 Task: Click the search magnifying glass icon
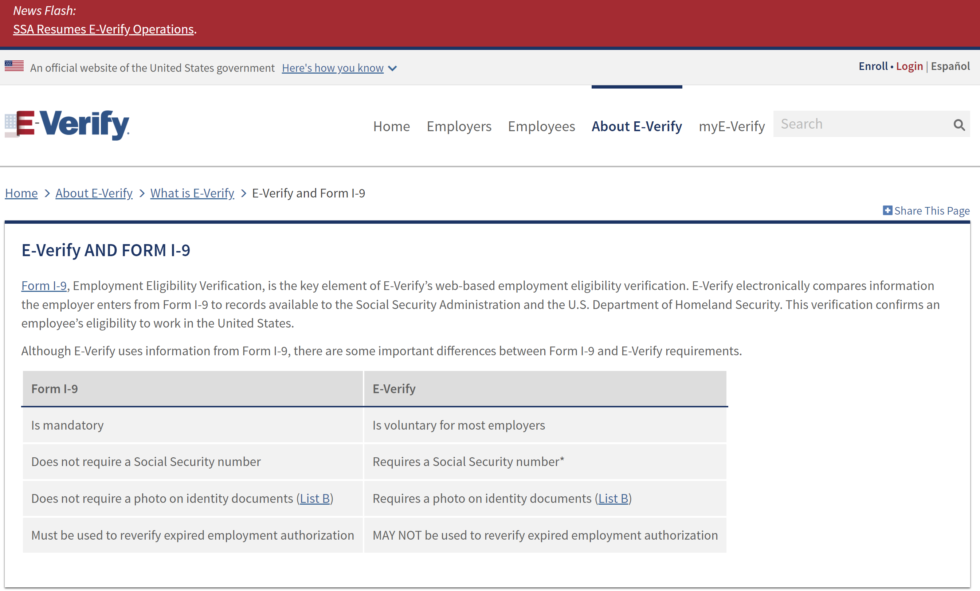pyautogui.click(x=959, y=125)
